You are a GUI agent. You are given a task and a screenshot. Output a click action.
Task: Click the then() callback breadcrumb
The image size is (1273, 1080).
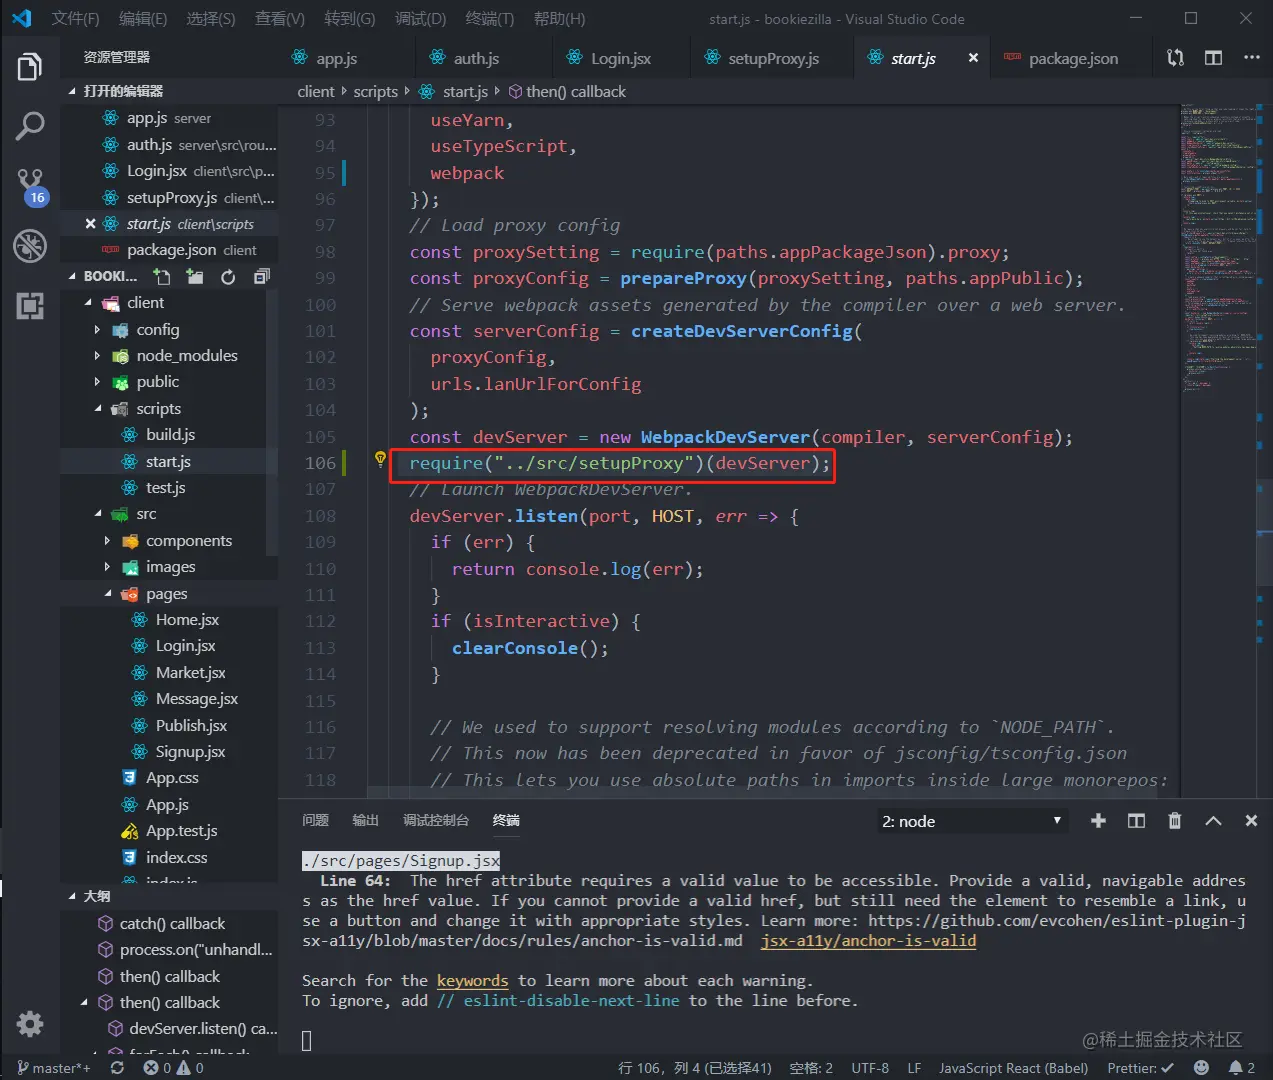coord(567,92)
